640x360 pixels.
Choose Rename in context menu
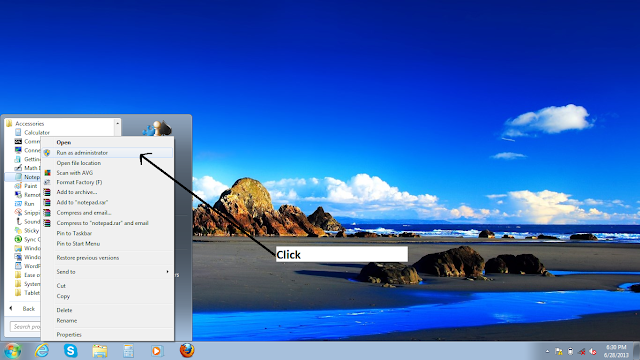(x=67, y=320)
